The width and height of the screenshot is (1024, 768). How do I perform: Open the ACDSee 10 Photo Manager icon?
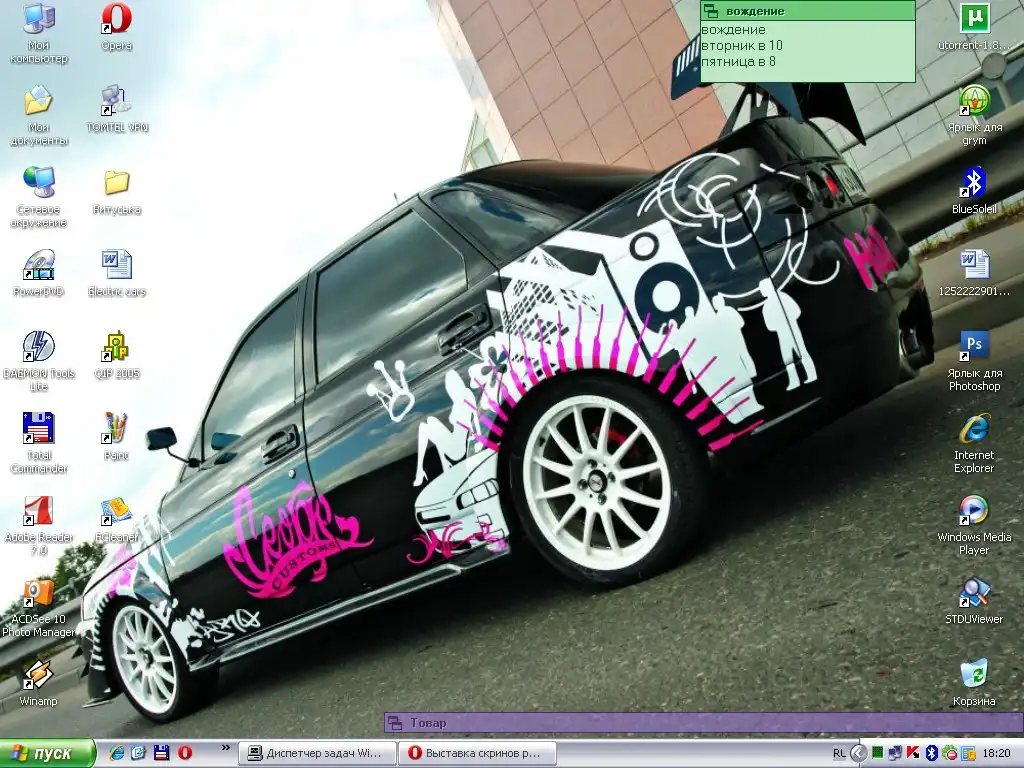pyautogui.click(x=38, y=593)
